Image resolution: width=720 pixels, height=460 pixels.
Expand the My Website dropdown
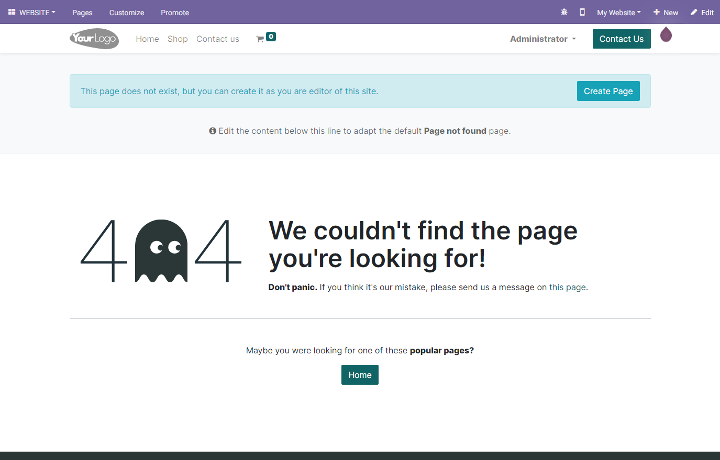(x=619, y=12)
